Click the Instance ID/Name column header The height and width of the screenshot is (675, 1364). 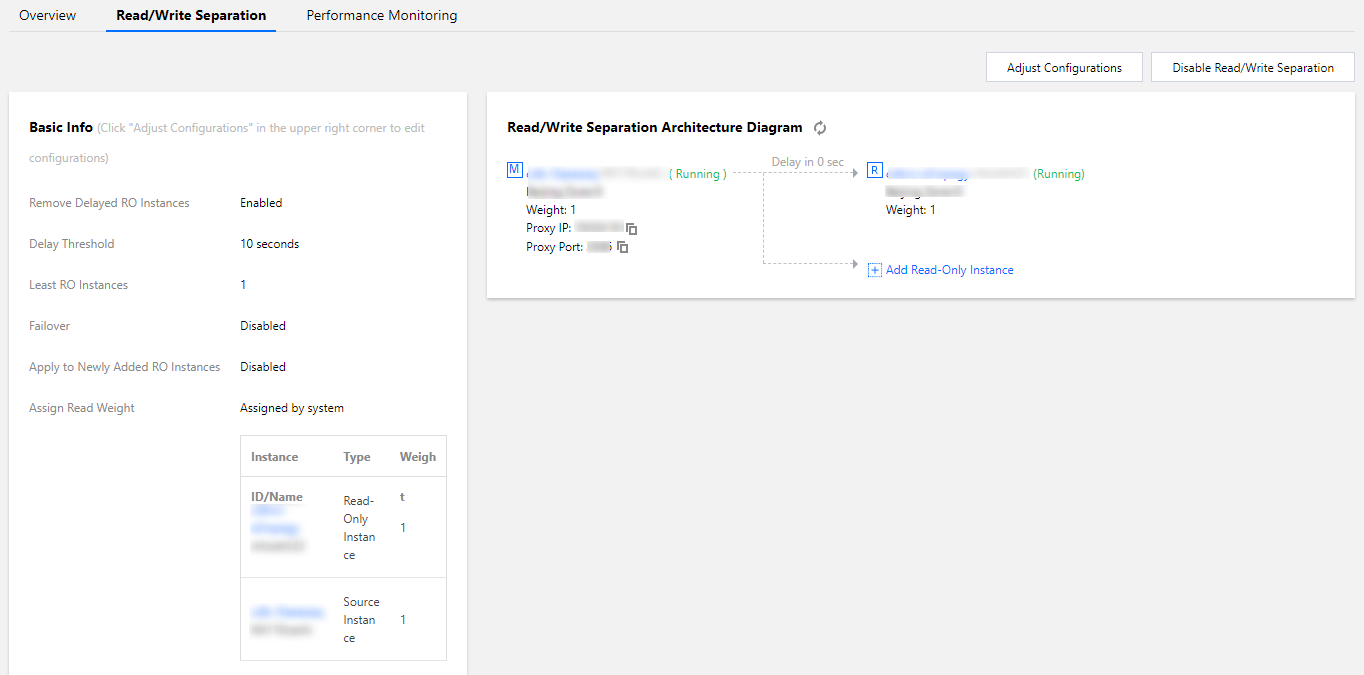(275, 457)
